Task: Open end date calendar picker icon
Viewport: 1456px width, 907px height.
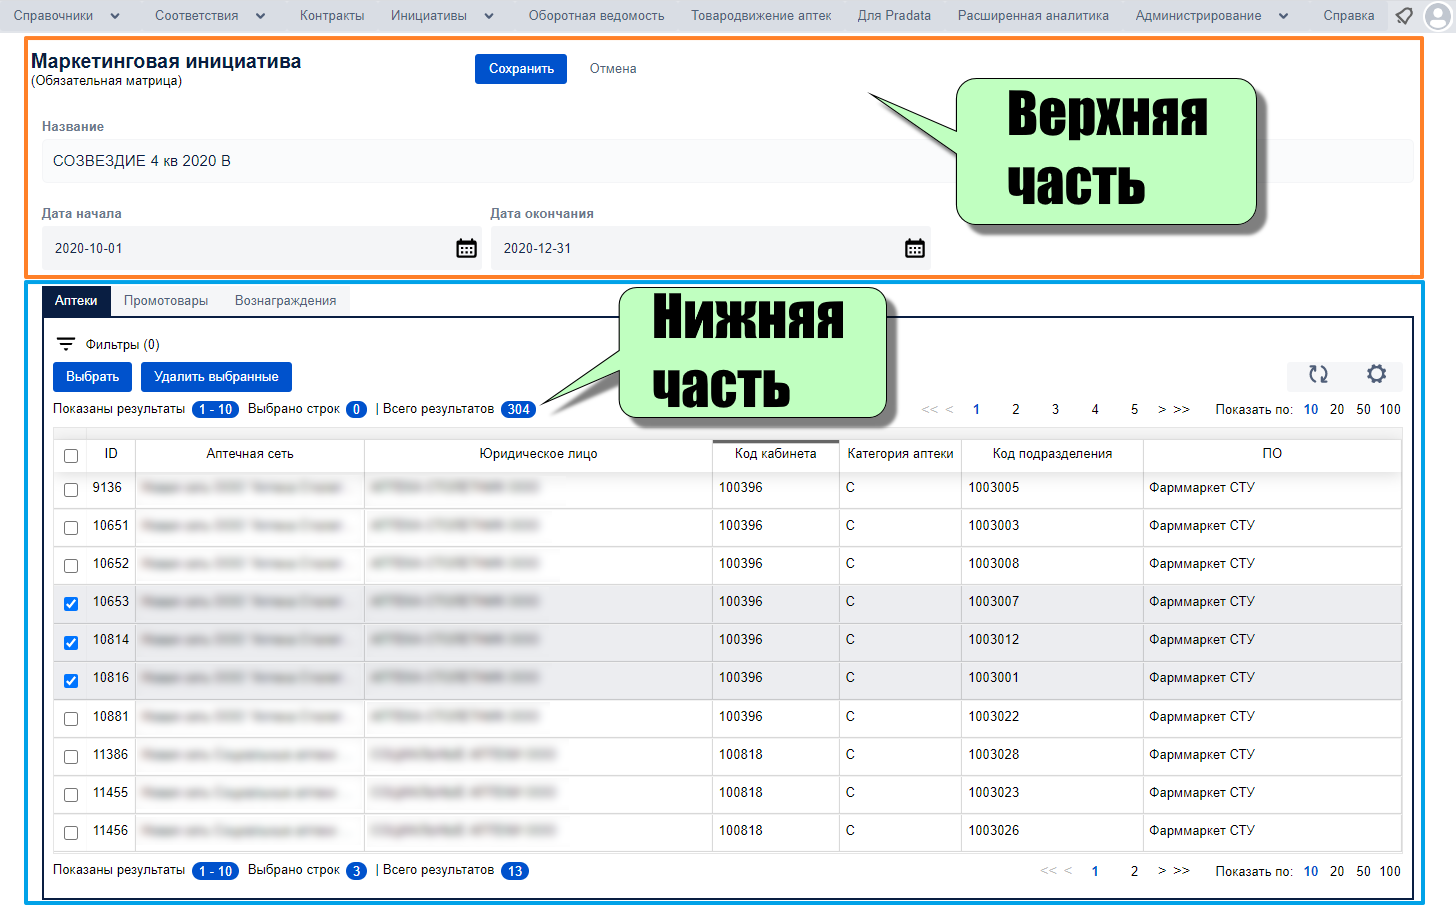Action: tap(914, 248)
